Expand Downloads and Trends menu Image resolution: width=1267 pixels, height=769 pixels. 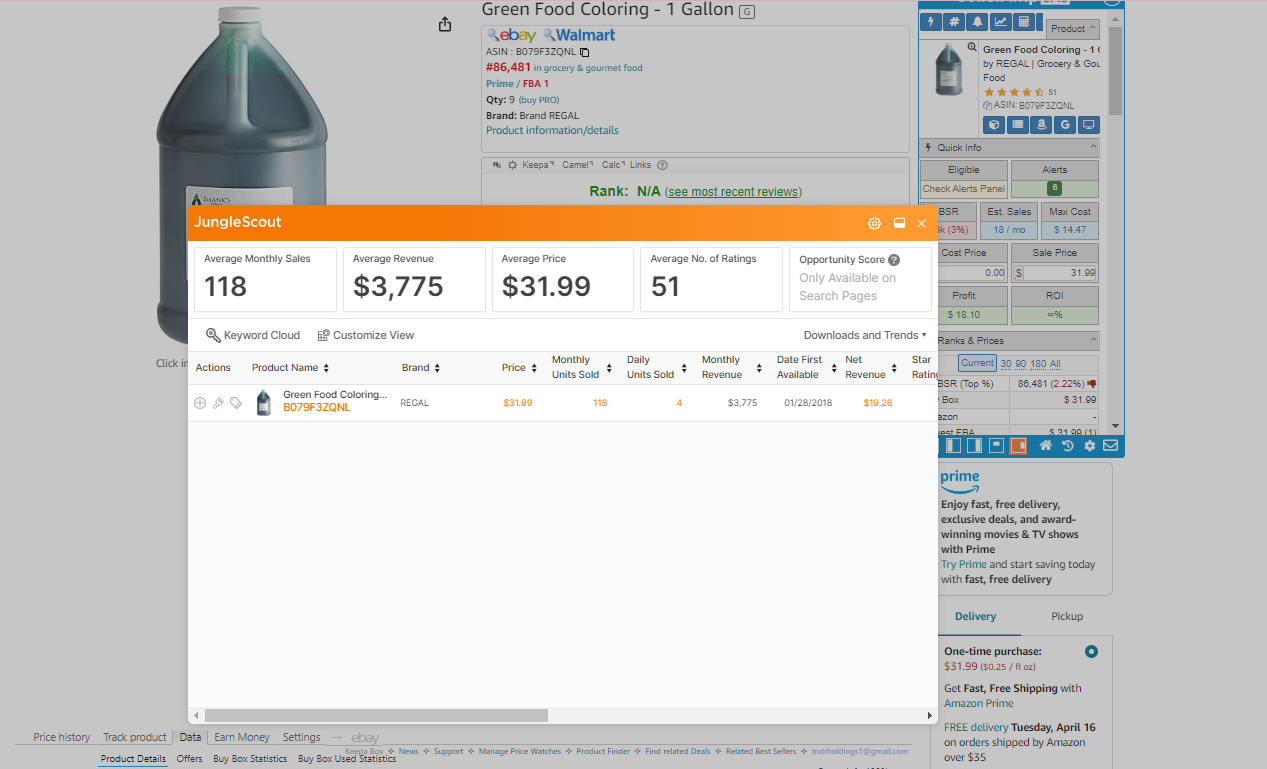click(865, 335)
